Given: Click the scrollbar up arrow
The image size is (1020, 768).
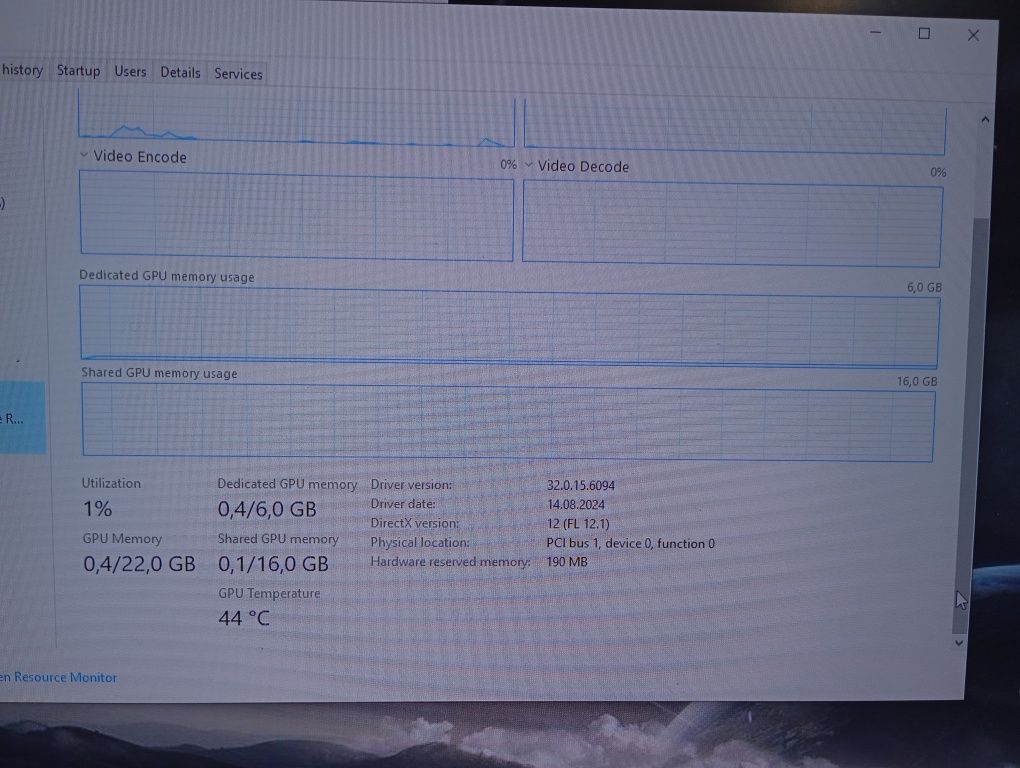Looking at the screenshot, I should 985,120.
